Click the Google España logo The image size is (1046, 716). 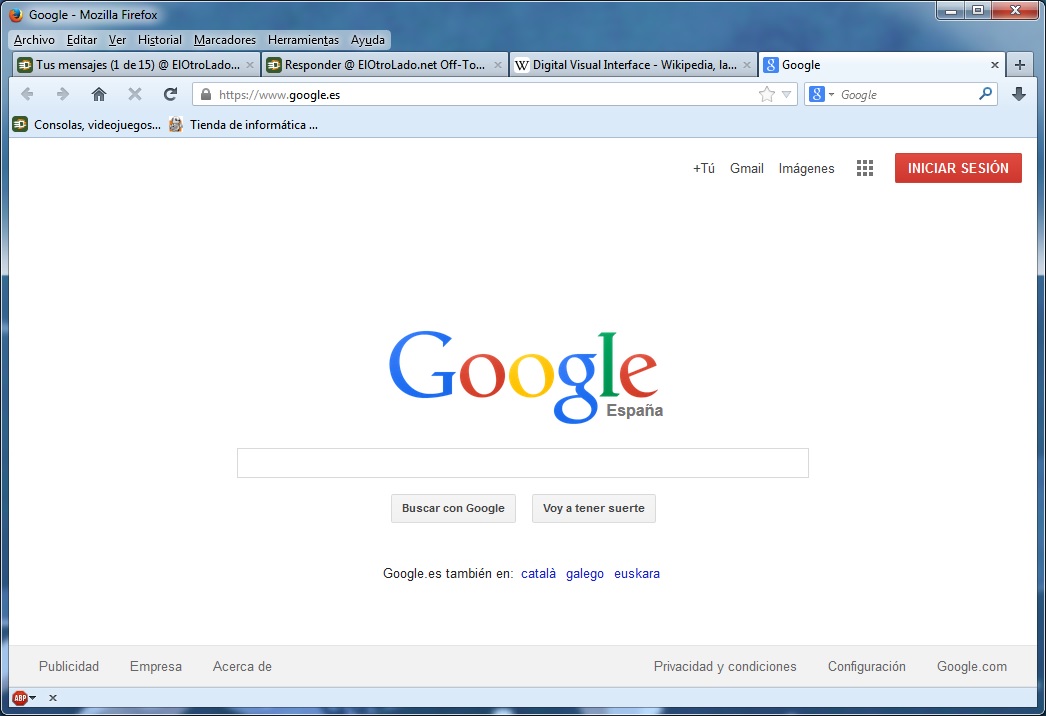[x=526, y=376]
